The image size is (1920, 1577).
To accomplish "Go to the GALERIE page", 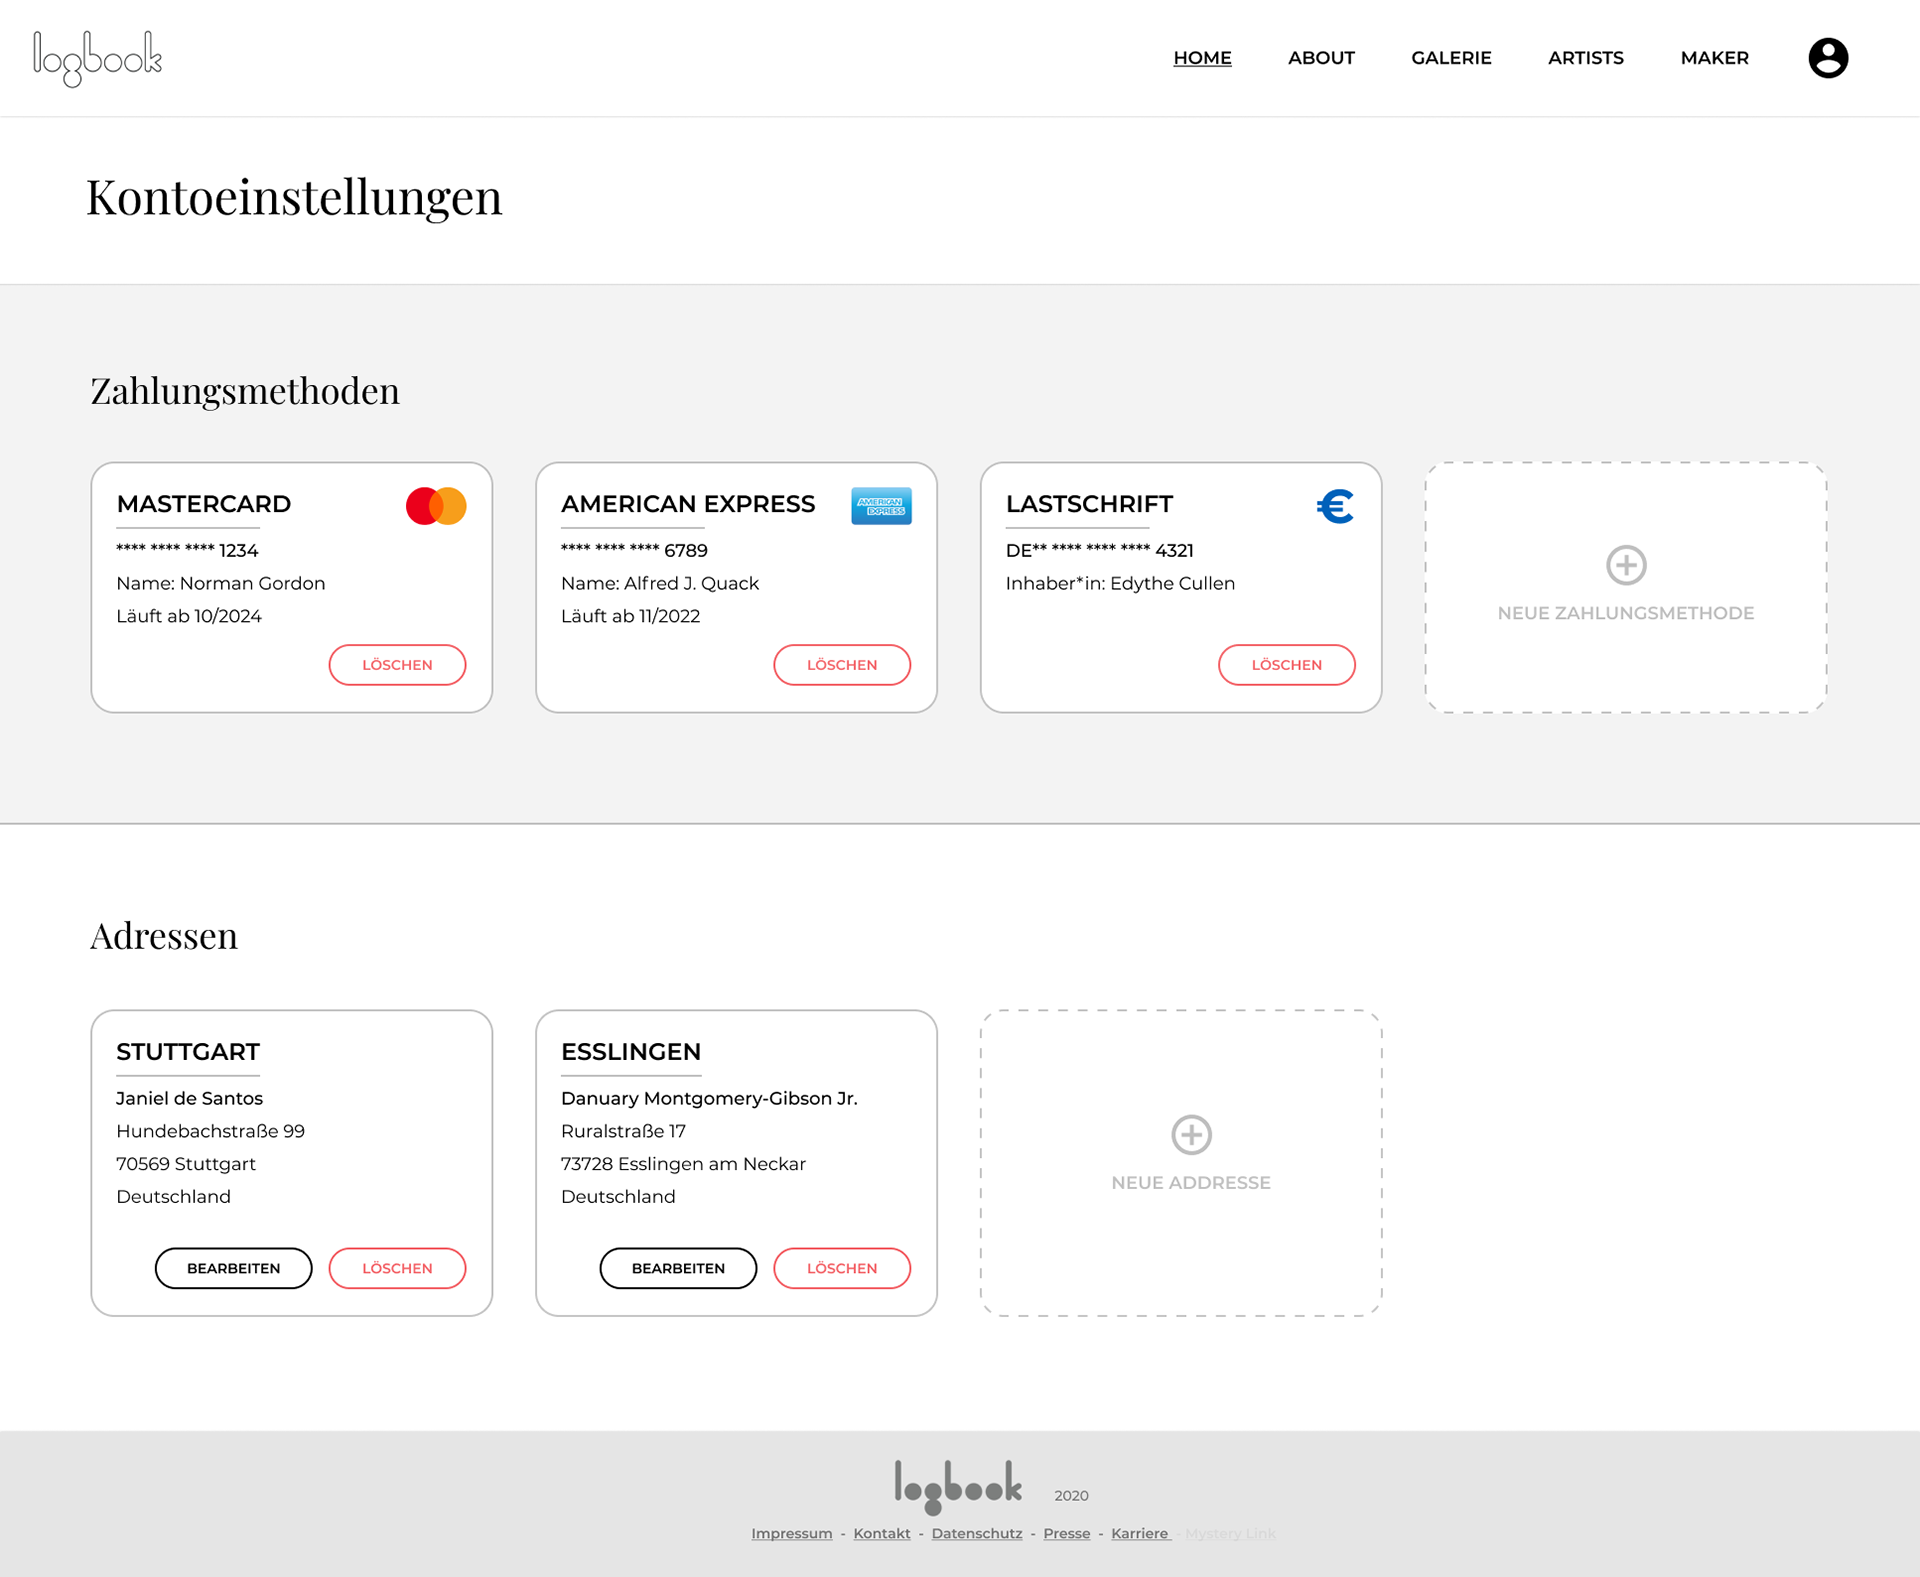I will [x=1451, y=58].
